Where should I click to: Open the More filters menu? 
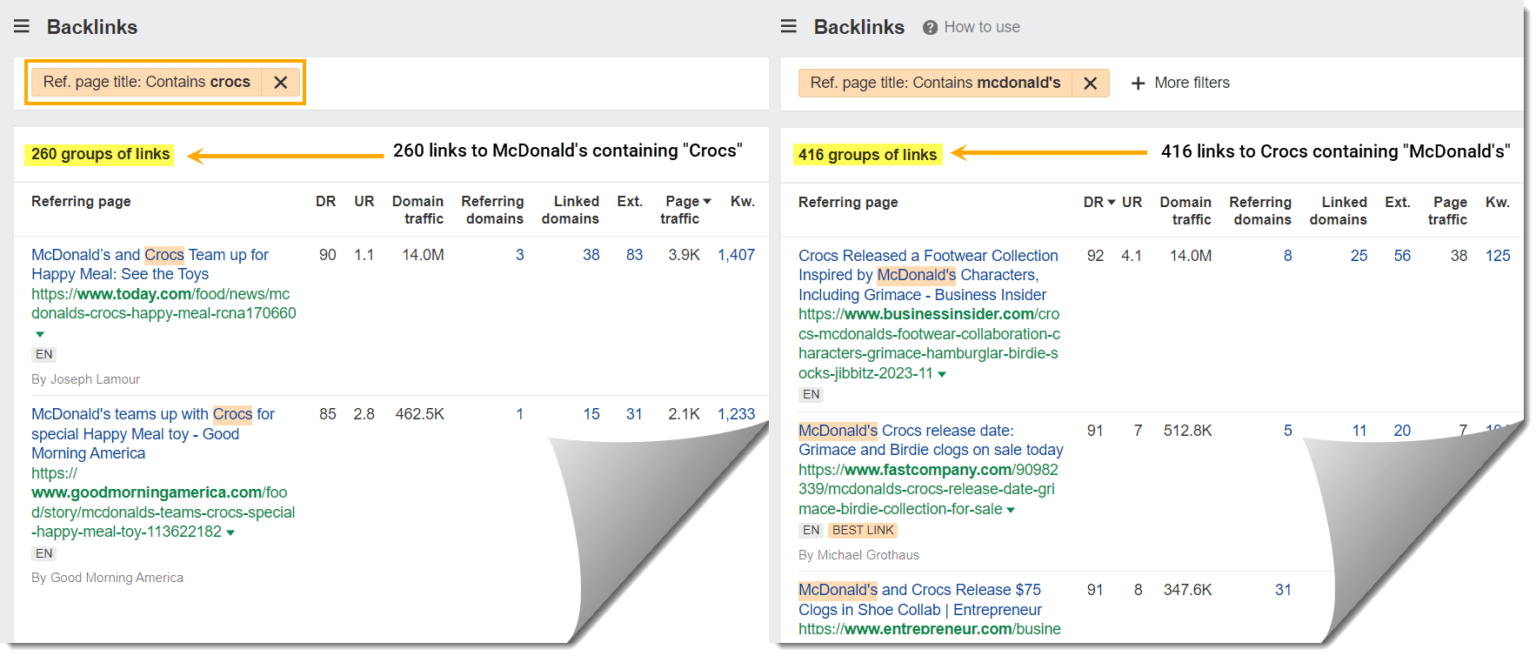point(1192,83)
